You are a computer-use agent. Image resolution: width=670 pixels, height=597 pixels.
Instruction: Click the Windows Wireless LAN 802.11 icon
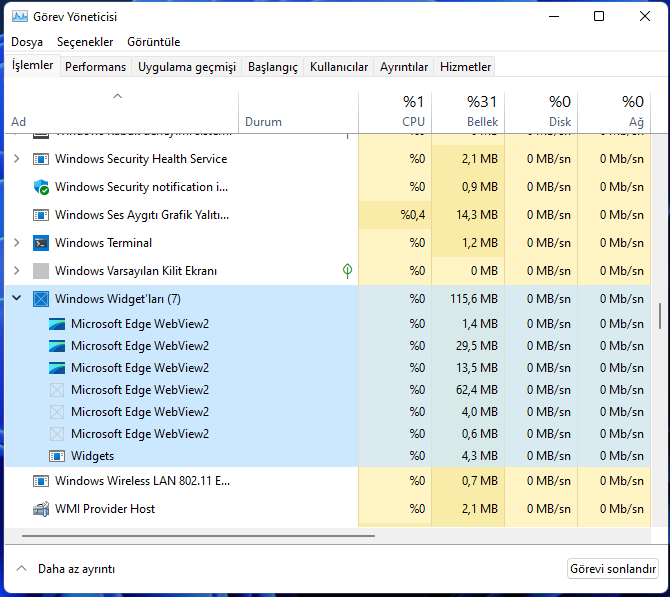41,481
